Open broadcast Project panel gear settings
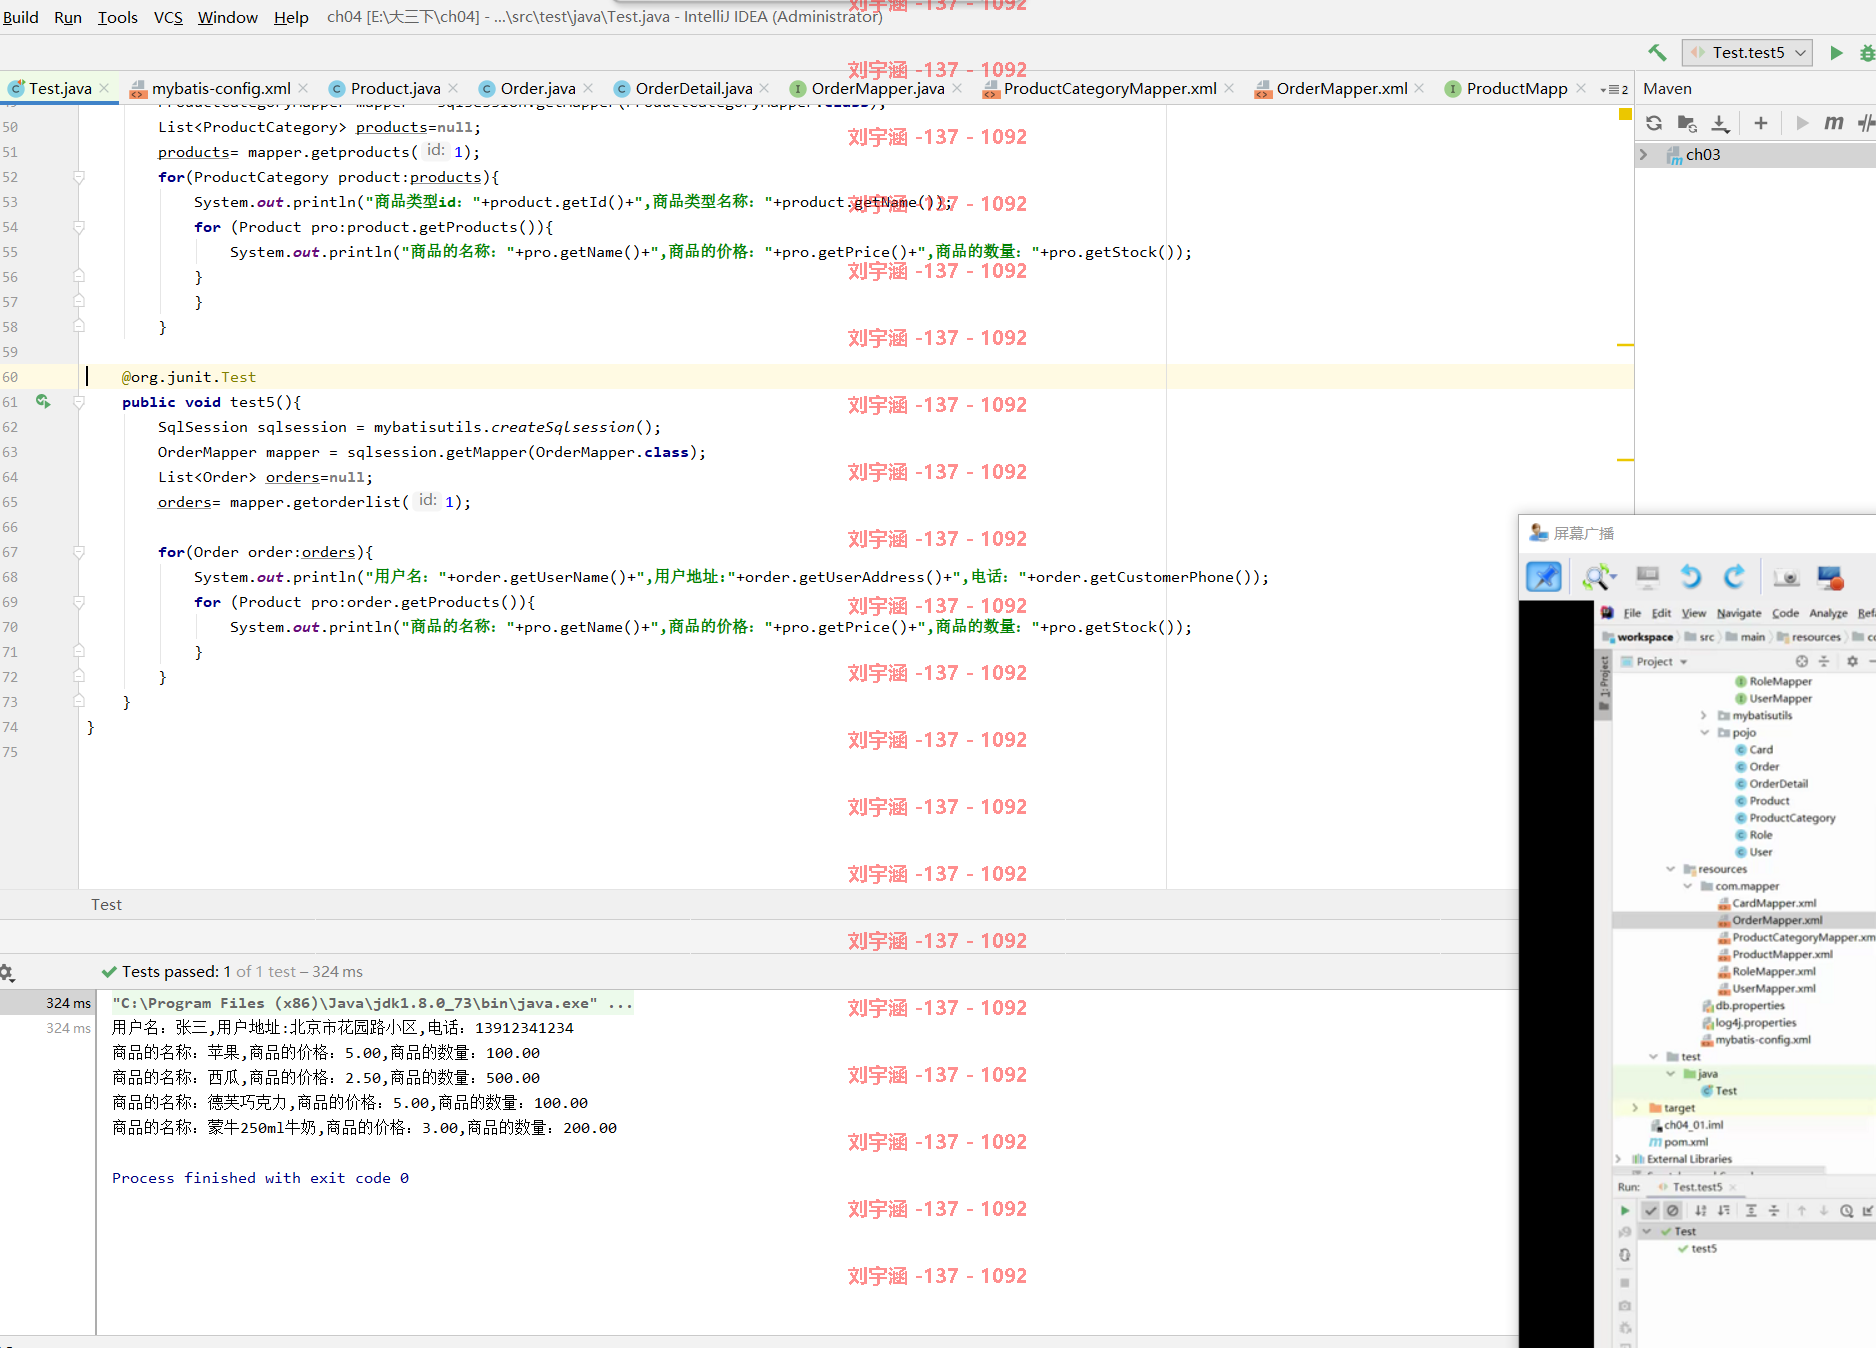The image size is (1876, 1348). click(x=1852, y=662)
